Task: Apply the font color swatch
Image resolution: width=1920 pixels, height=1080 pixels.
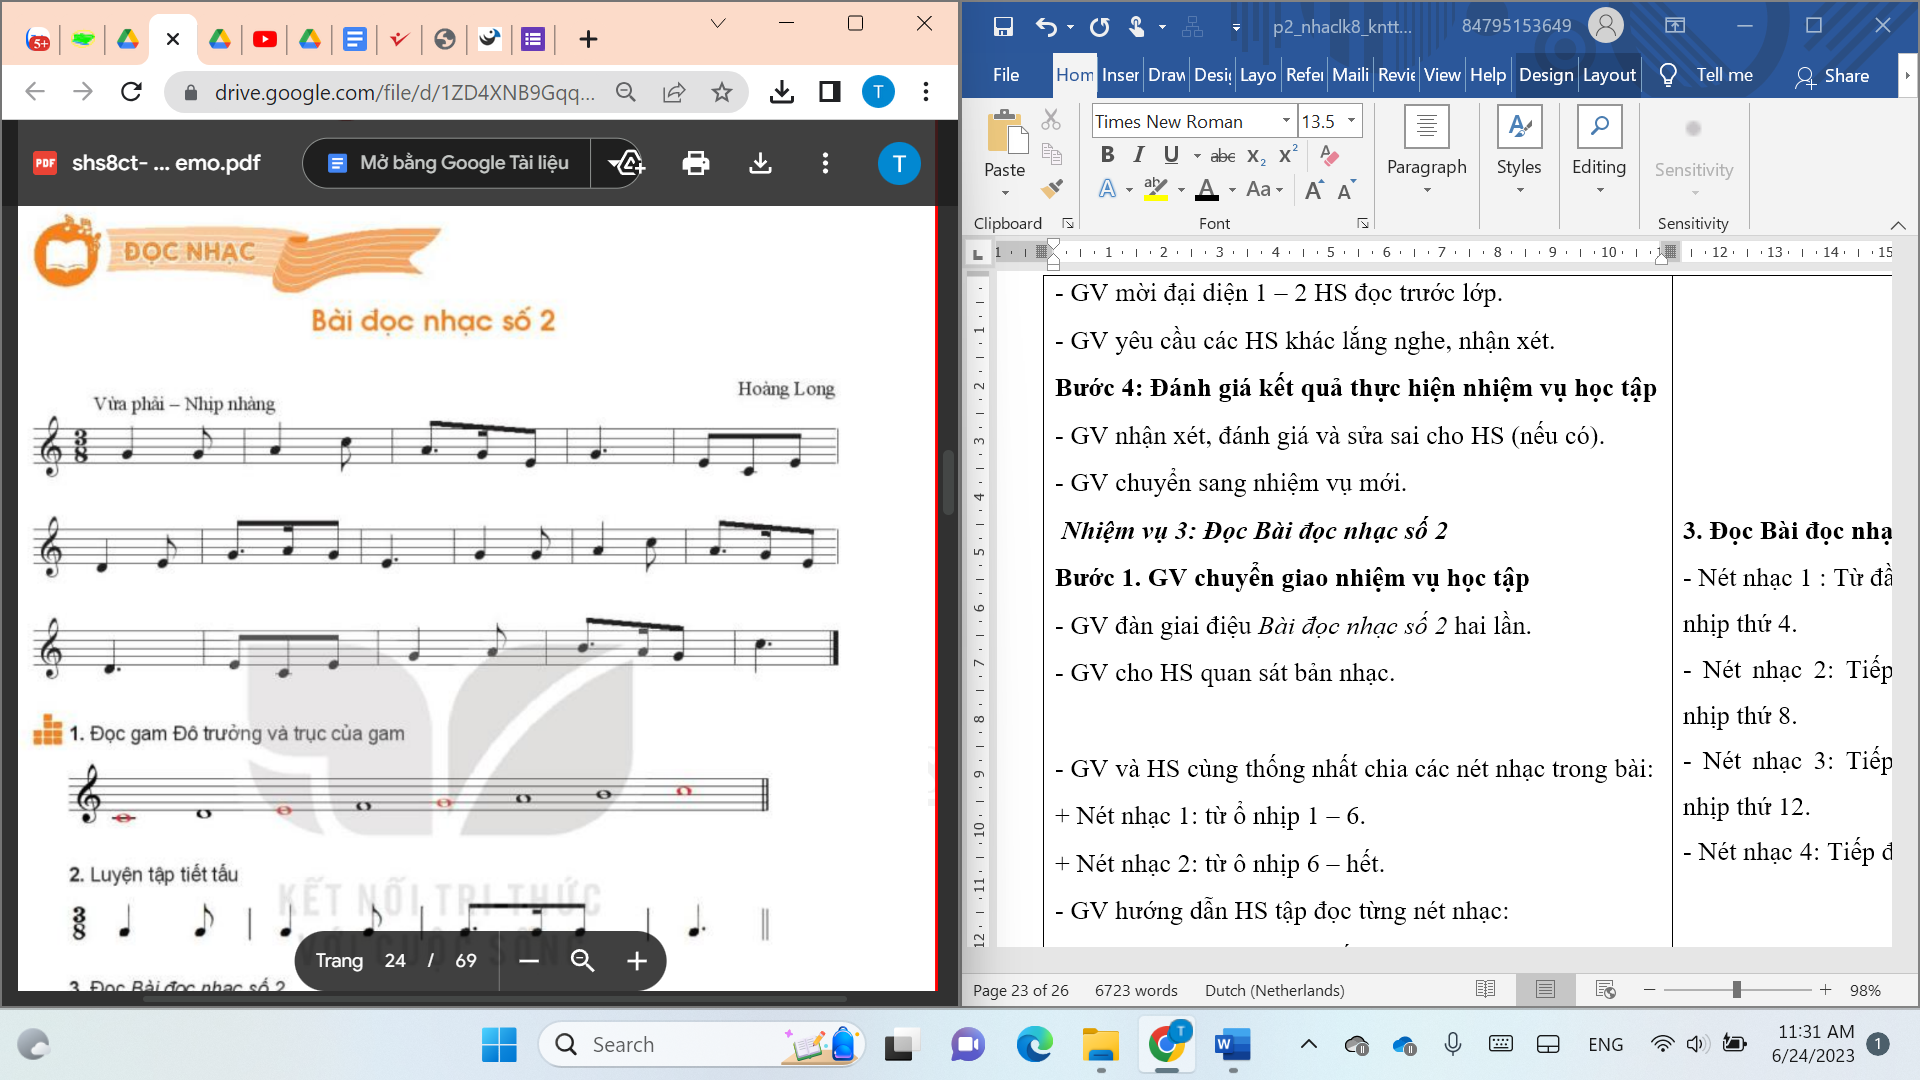Action: [1207, 189]
